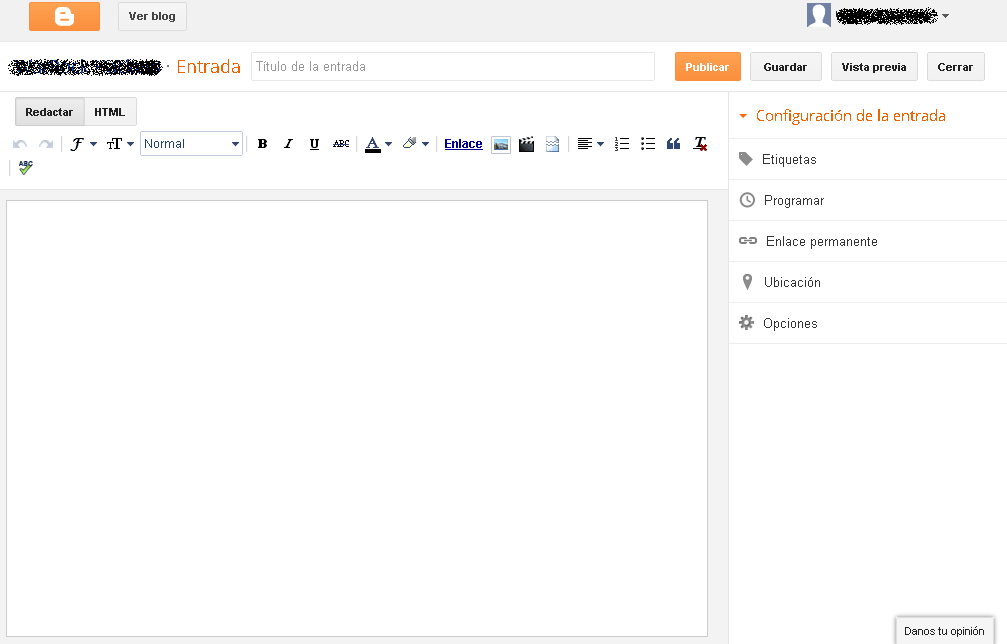This screenshot has height=644, width=1007.
Task: Open the font family dropdown
Action: (x=83, y=144)
